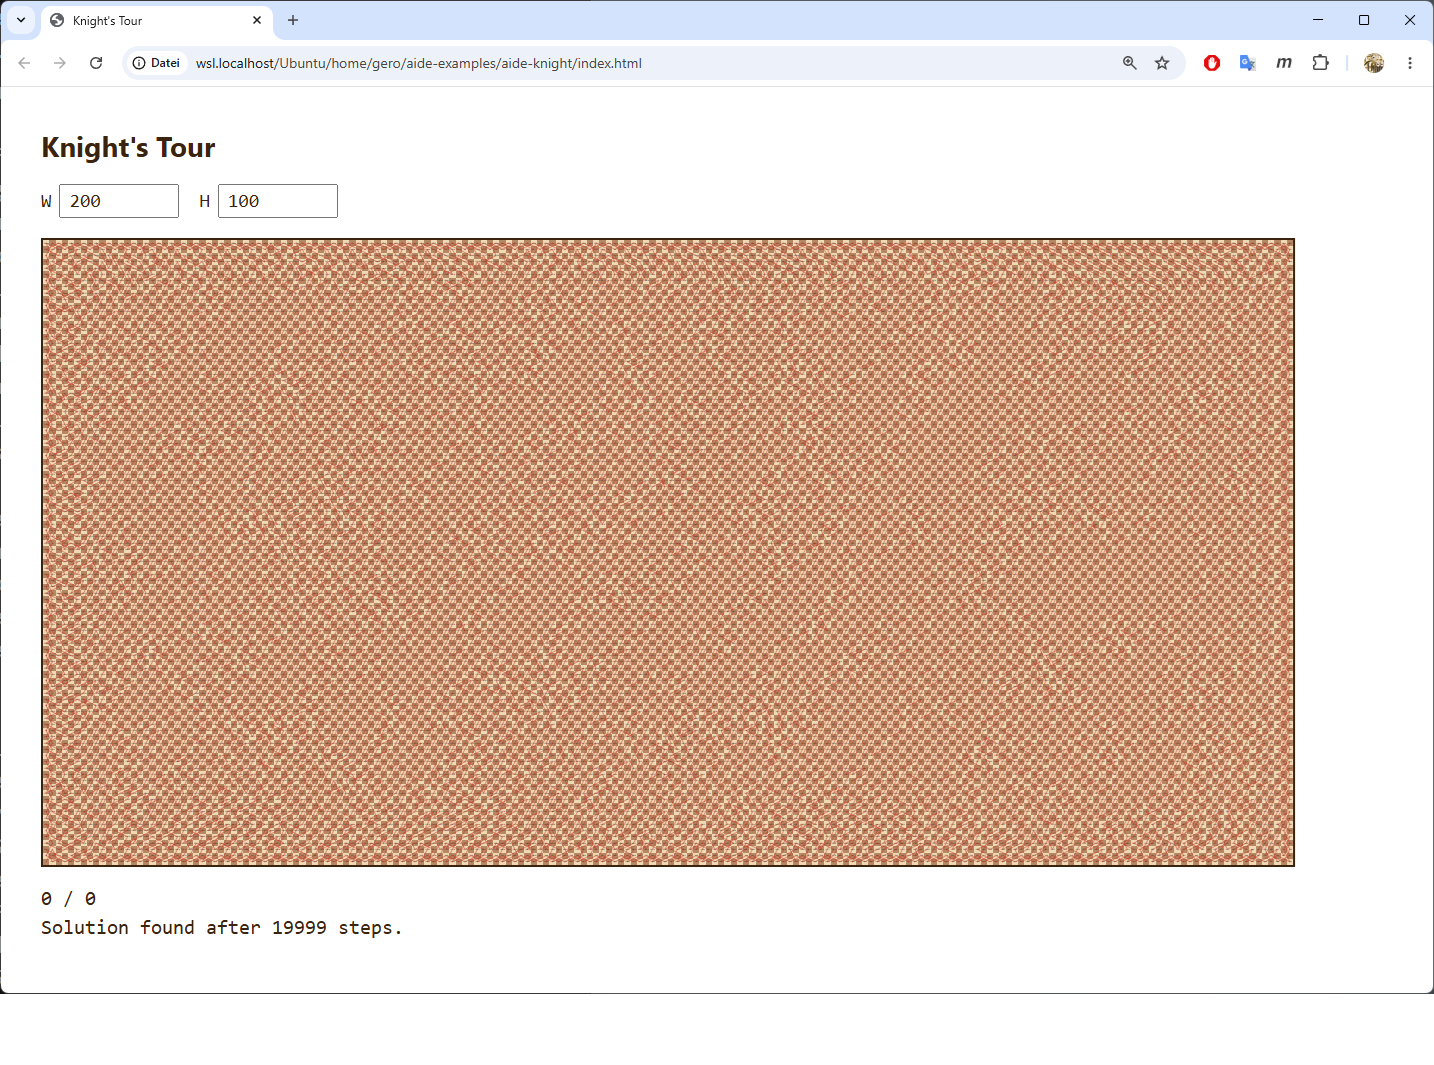This screenshot has width=1434, height=1065.
Task: Click the 'm' extension icon
Action: 1284,63
